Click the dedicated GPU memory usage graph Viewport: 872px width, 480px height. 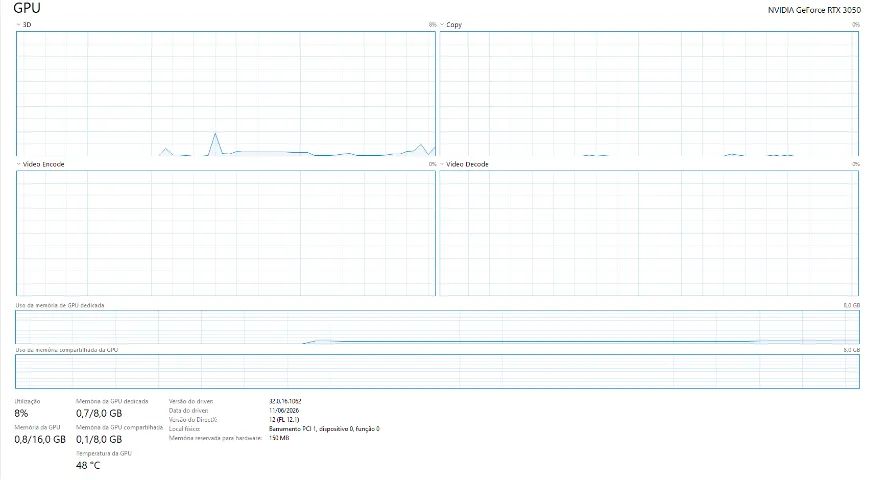(437, 327)
